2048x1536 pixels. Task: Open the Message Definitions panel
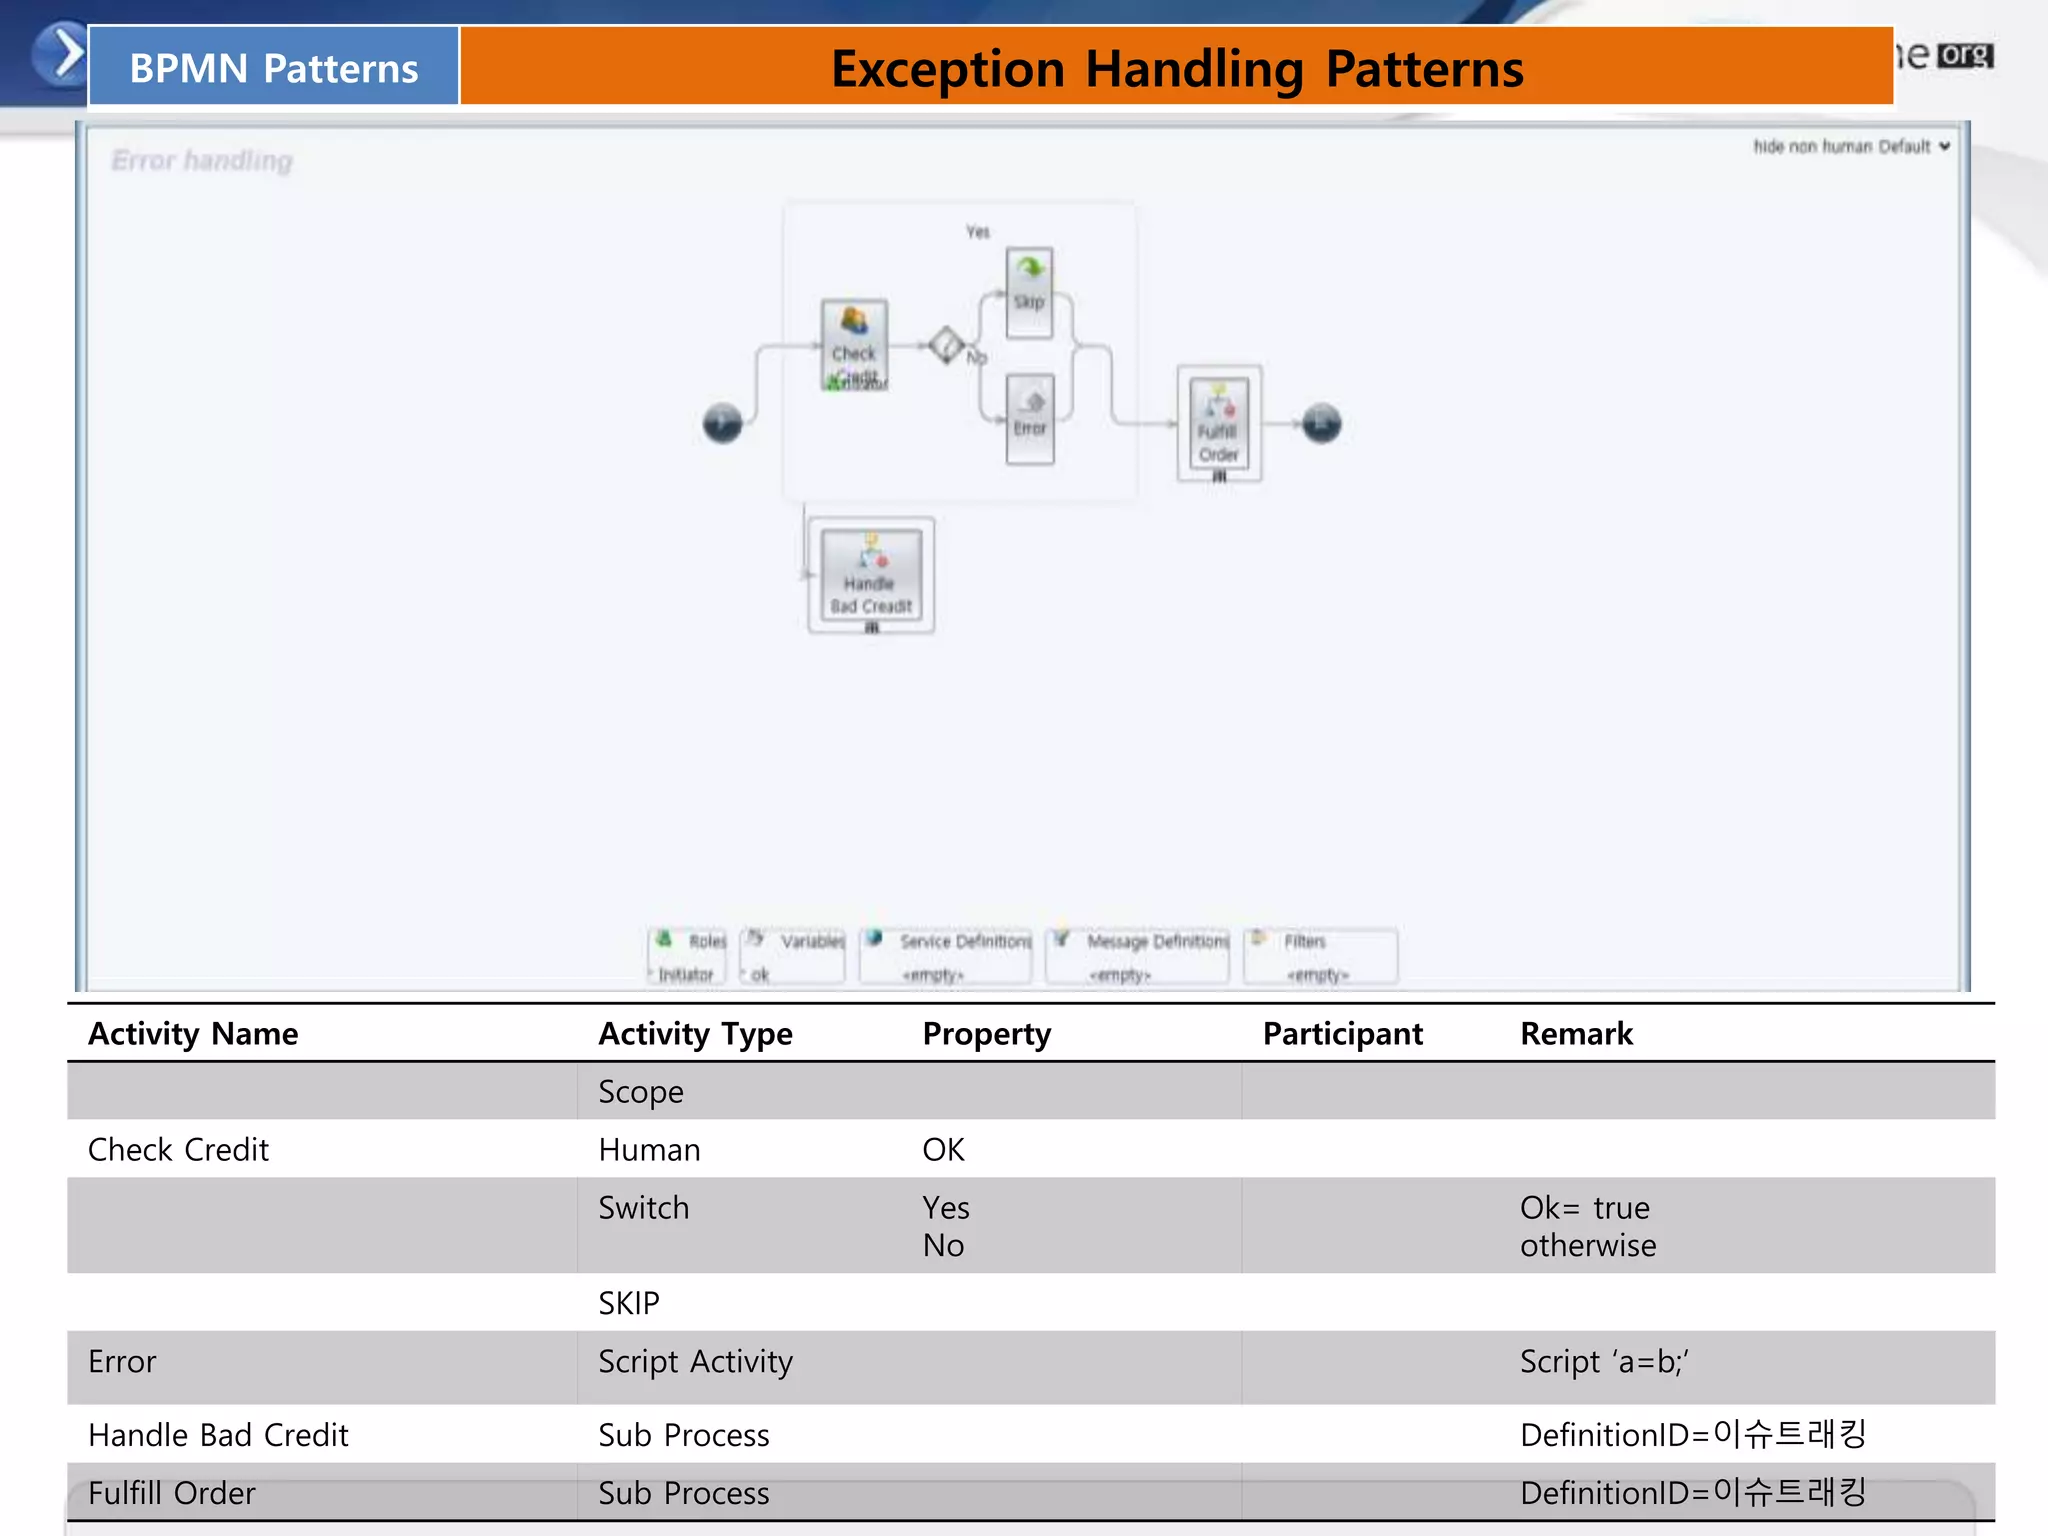(x=1157, y=941)
